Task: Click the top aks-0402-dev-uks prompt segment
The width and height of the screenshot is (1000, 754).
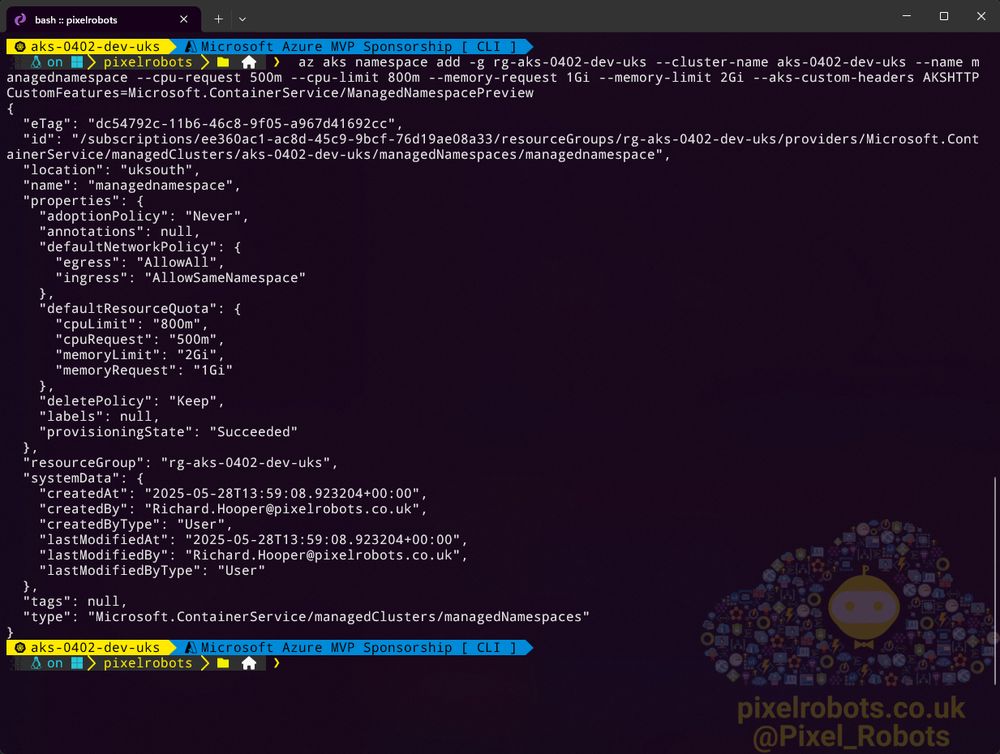Action: point(89,47)
